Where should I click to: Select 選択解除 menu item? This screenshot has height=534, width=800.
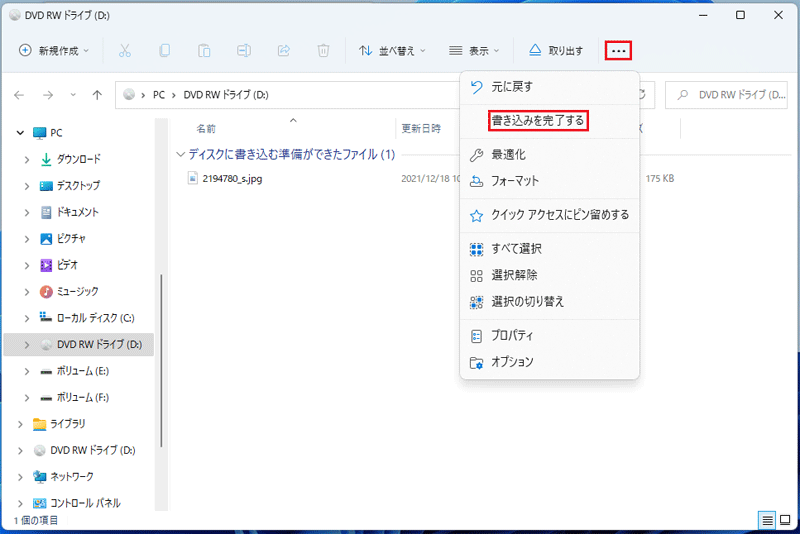(x=549, y=275)
